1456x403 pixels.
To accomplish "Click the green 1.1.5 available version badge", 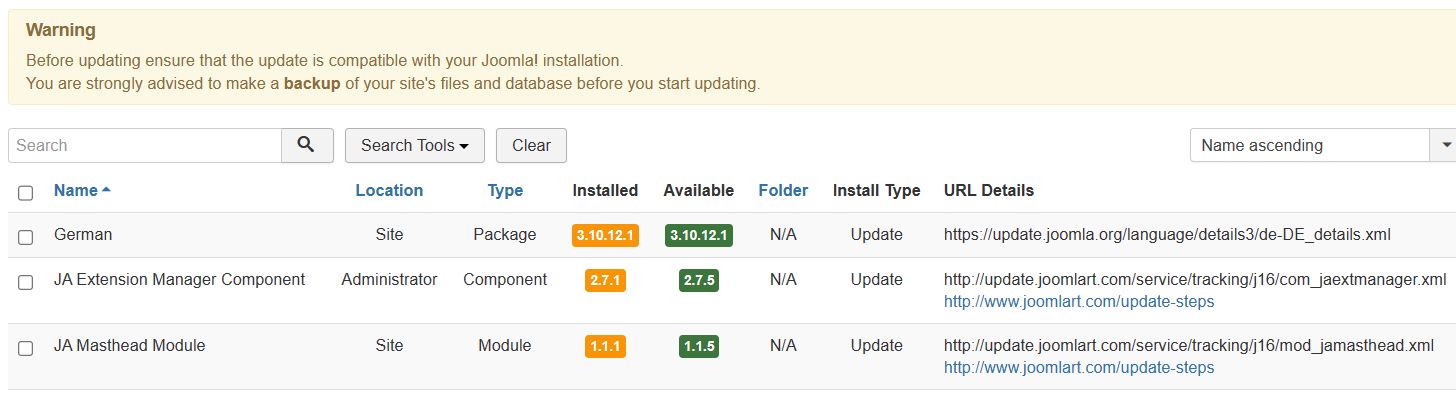I will click(698, 346).
